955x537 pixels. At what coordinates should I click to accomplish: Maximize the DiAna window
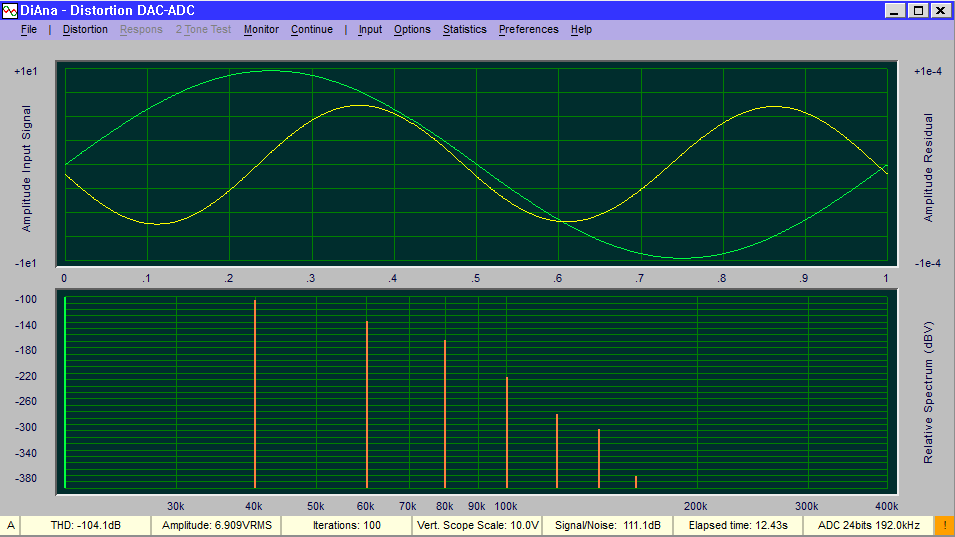click(x=917, y=10)
